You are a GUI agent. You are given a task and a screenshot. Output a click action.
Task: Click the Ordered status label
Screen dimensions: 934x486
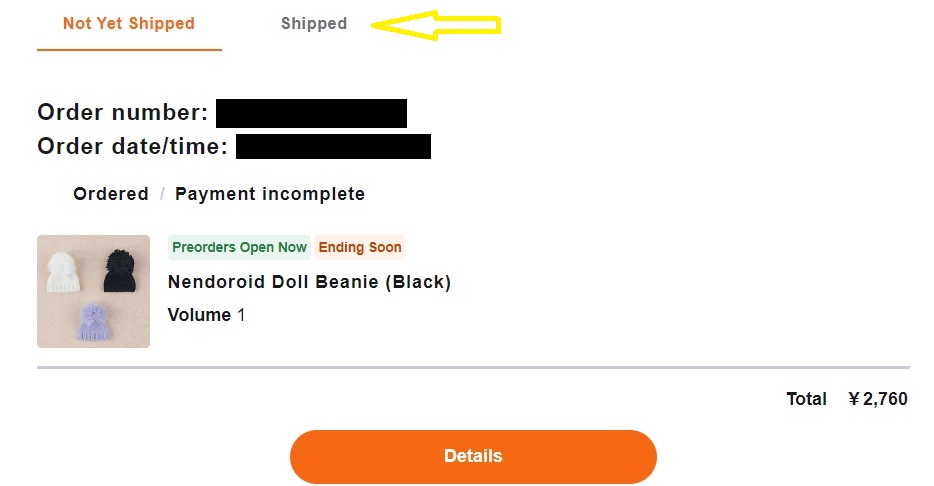(111, 194)
